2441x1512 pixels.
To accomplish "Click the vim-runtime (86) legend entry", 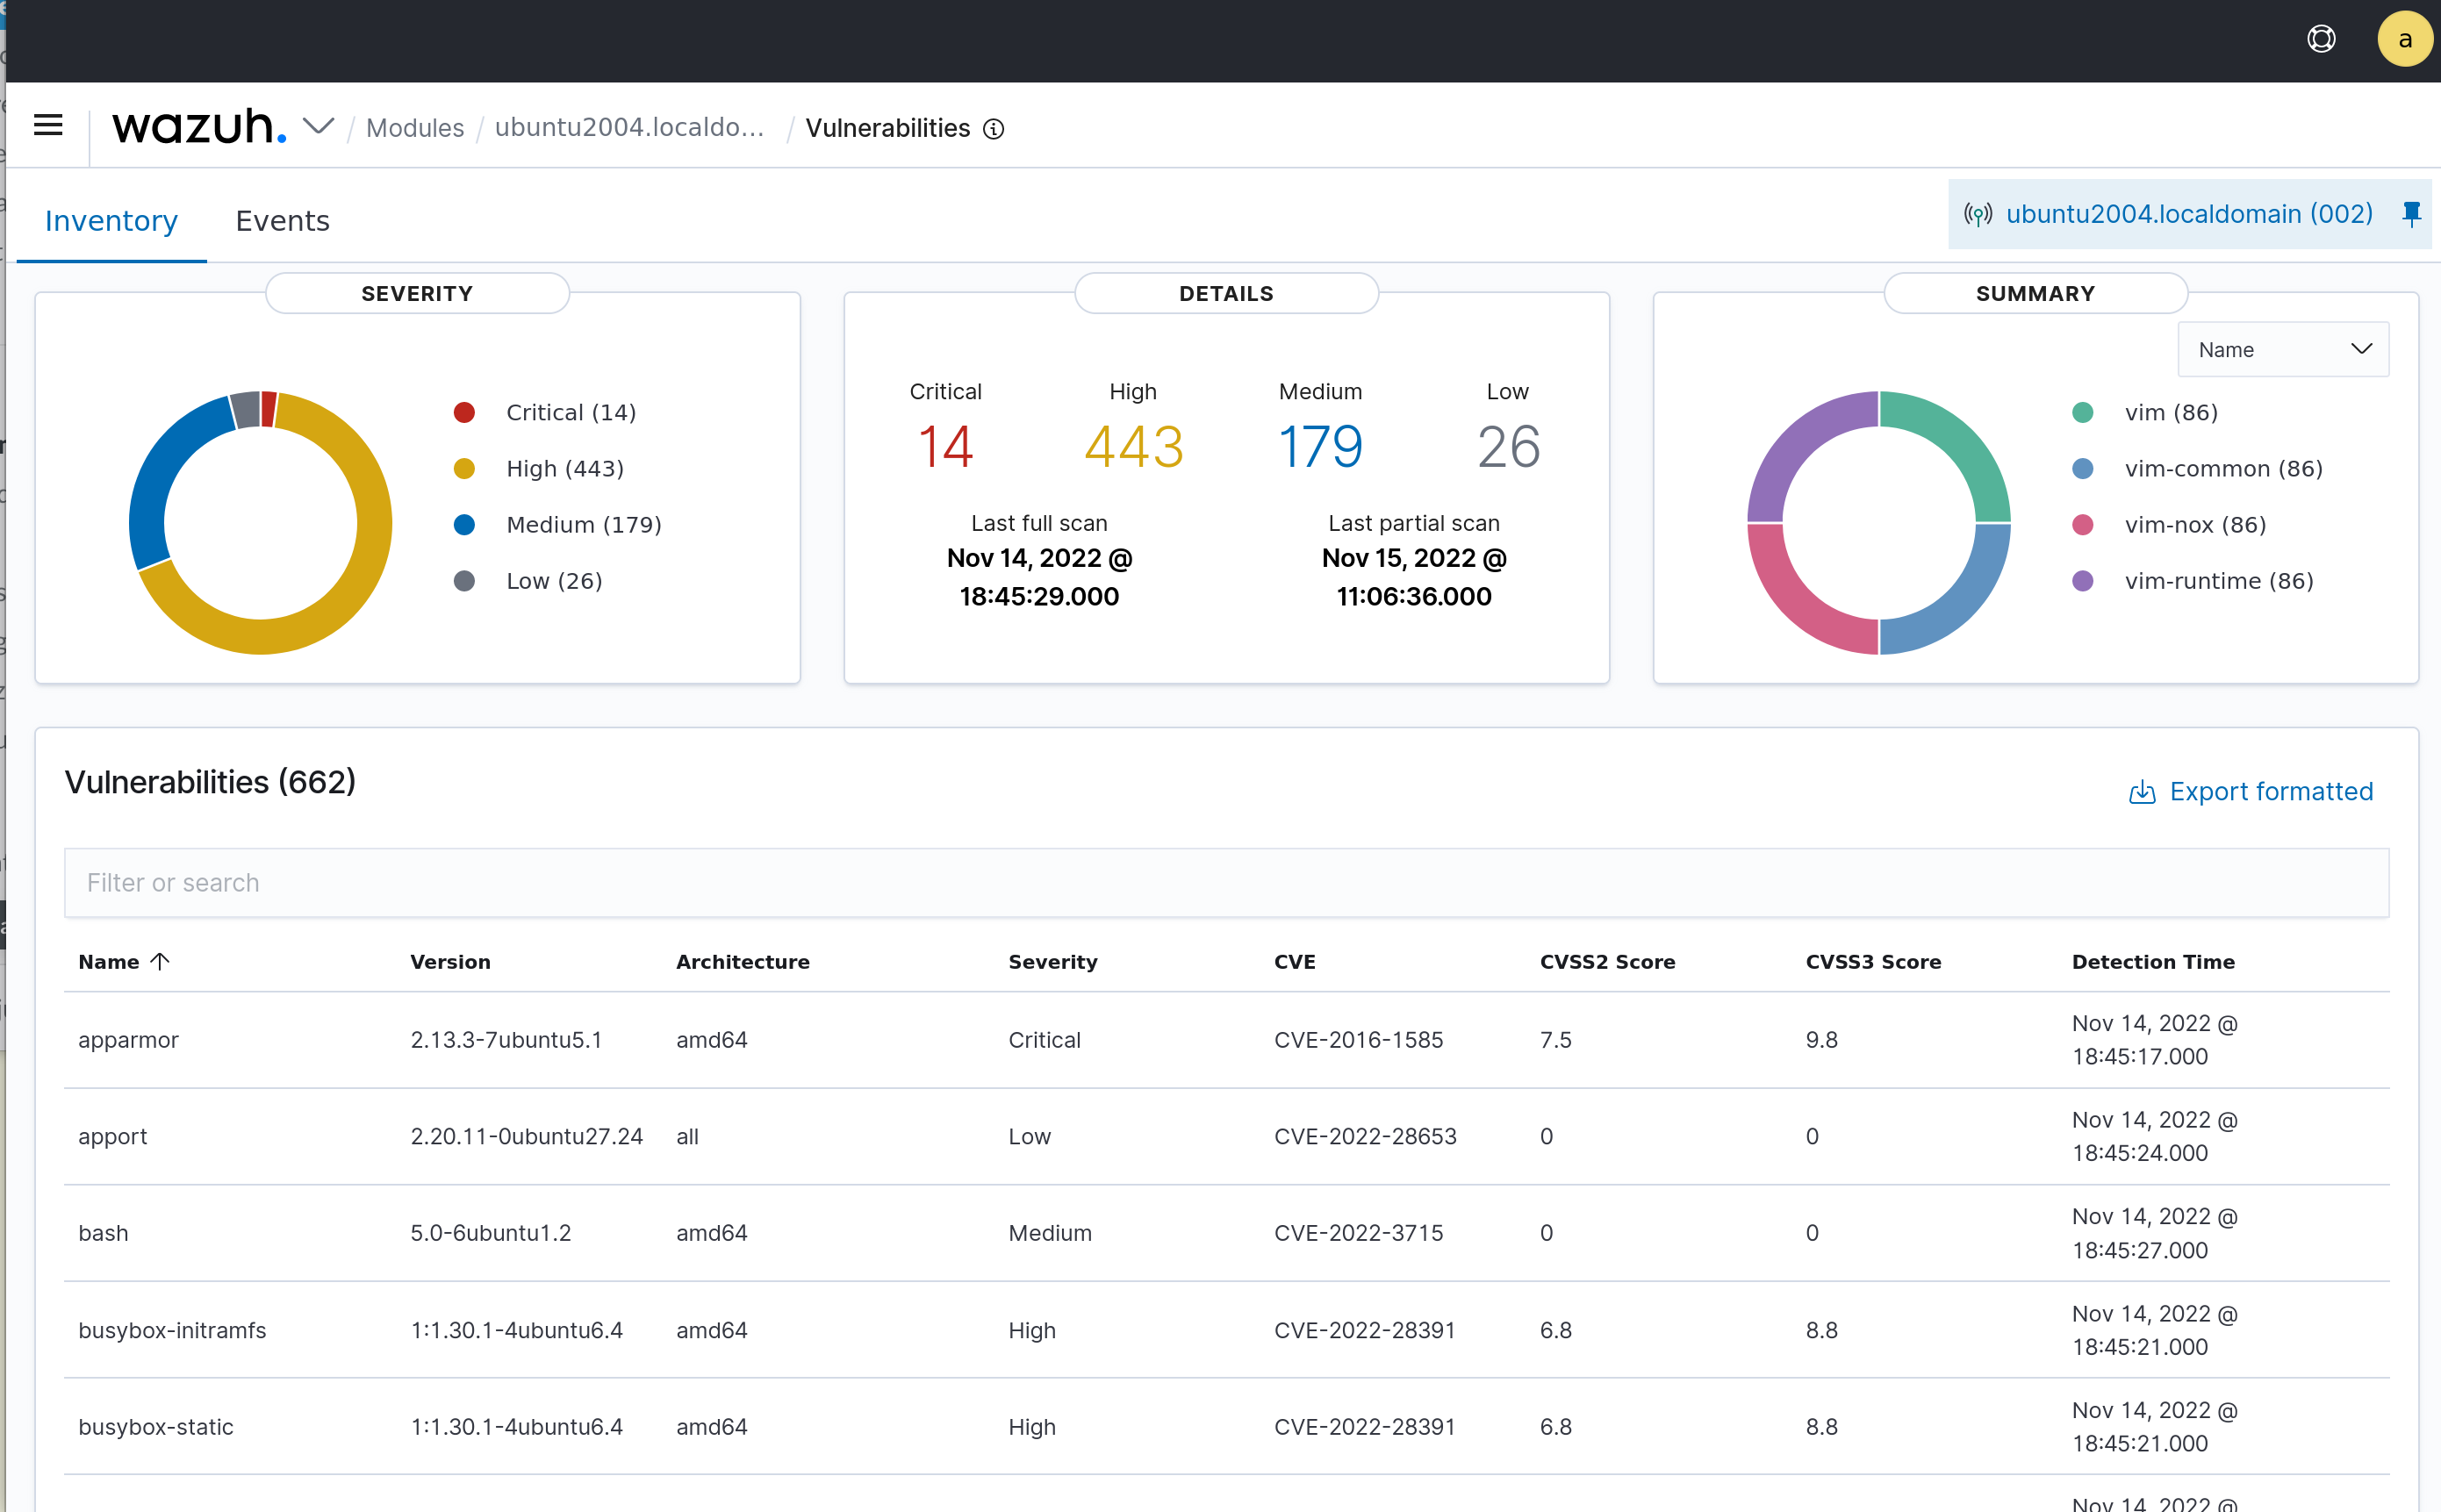I will (x=2193, y=580).
